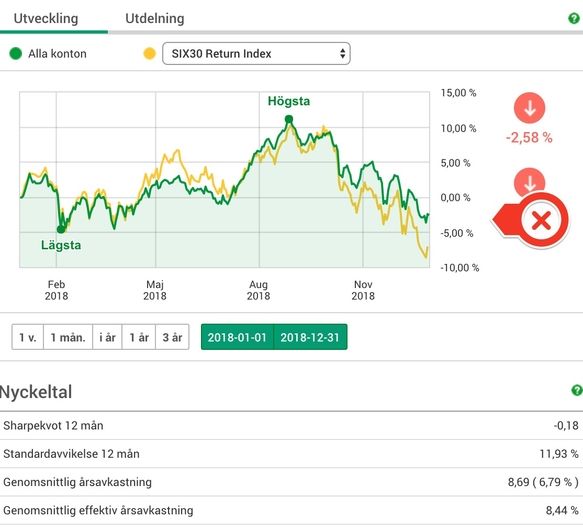583x529 pixels.
Task: Open the Nyckeltal help question icon
Action: coord(577,390)
